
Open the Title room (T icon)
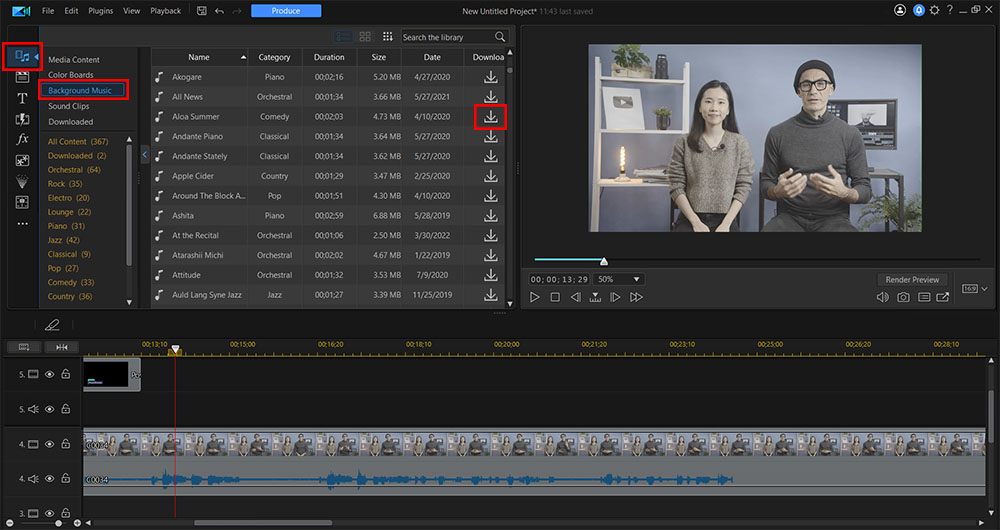22,98
